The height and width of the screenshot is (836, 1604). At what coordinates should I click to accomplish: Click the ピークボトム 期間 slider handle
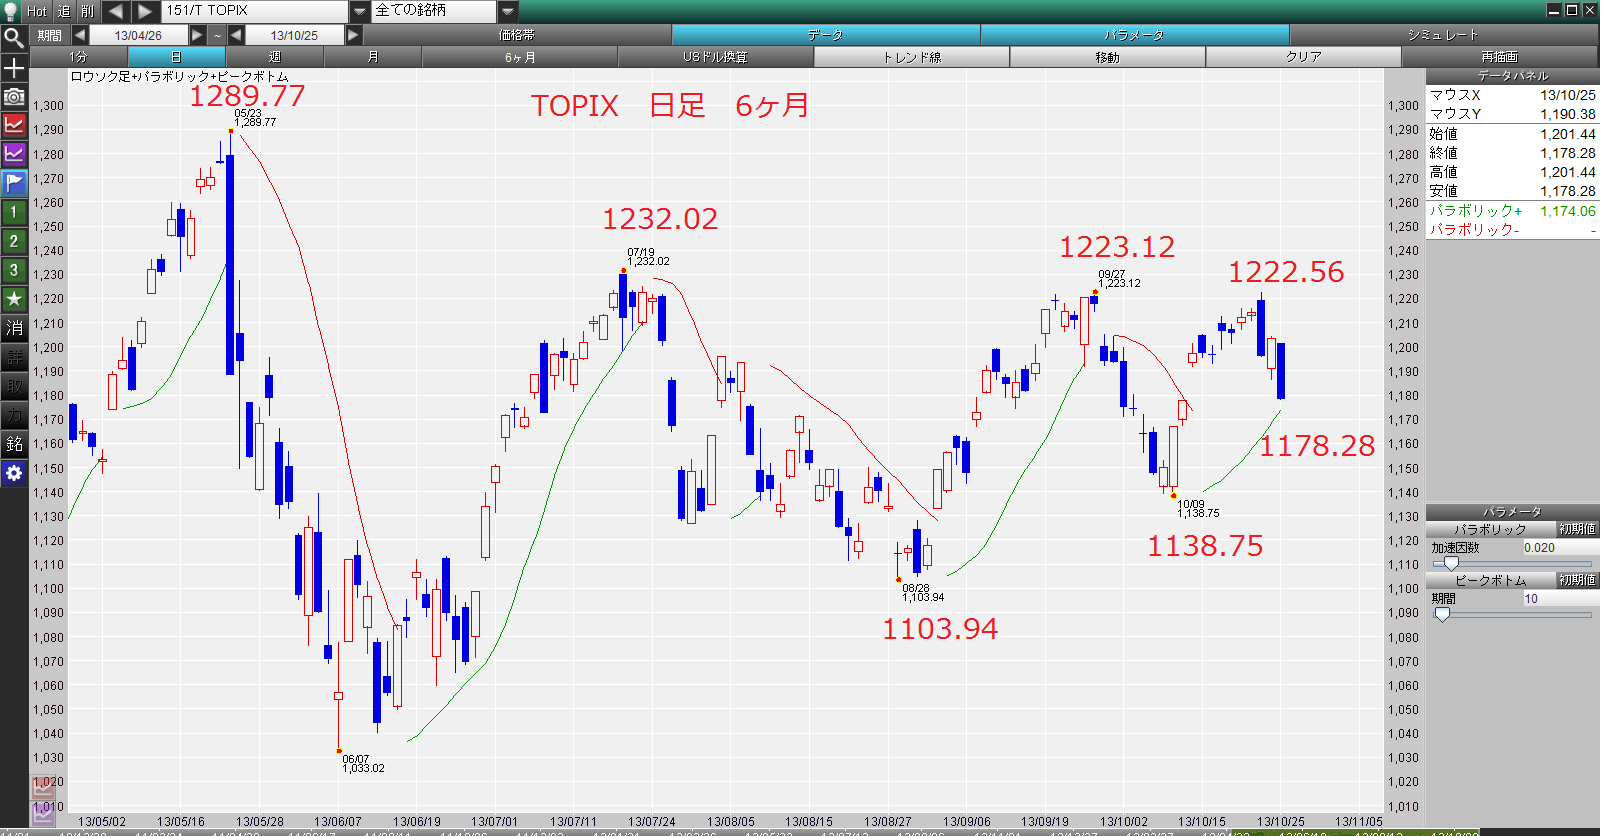[1442, 615]
